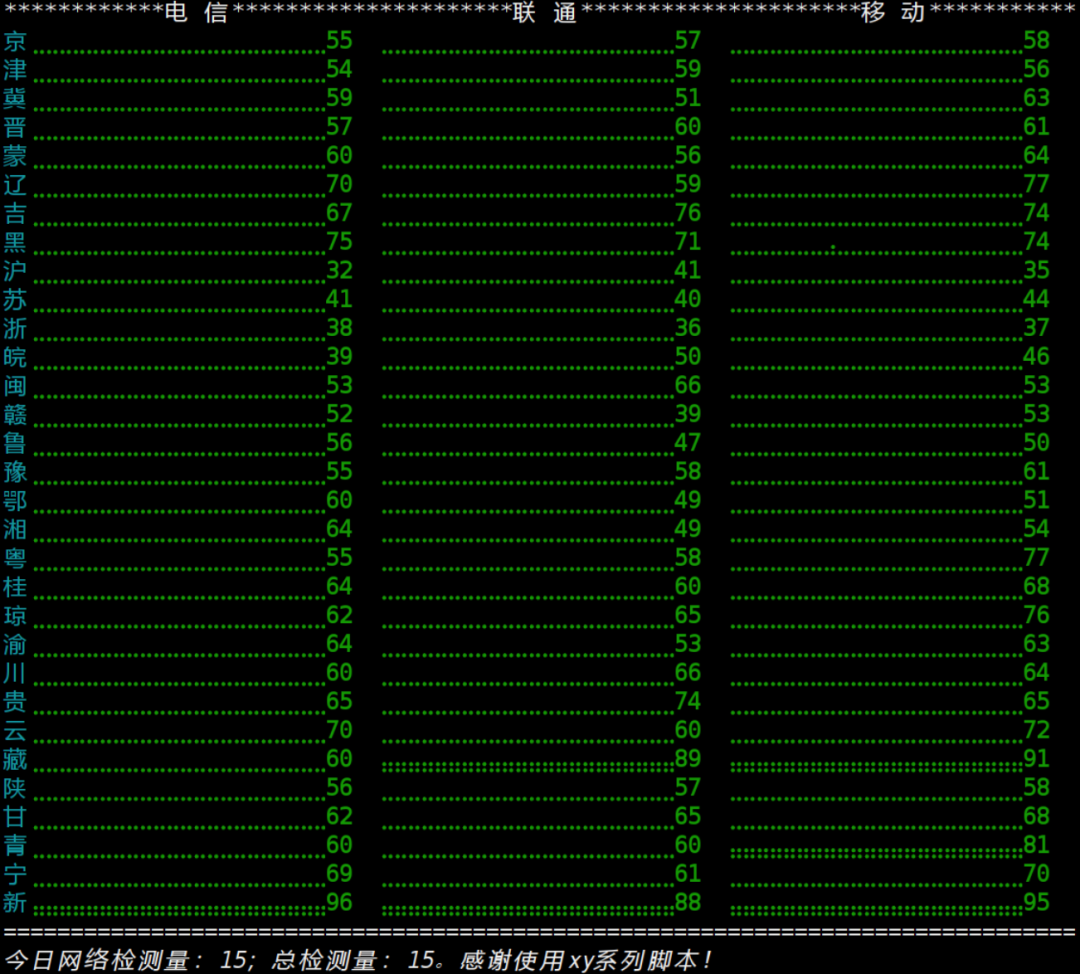Select the 粤 province row label
This screenshot has width=1080, height=974.
(15, 558)
